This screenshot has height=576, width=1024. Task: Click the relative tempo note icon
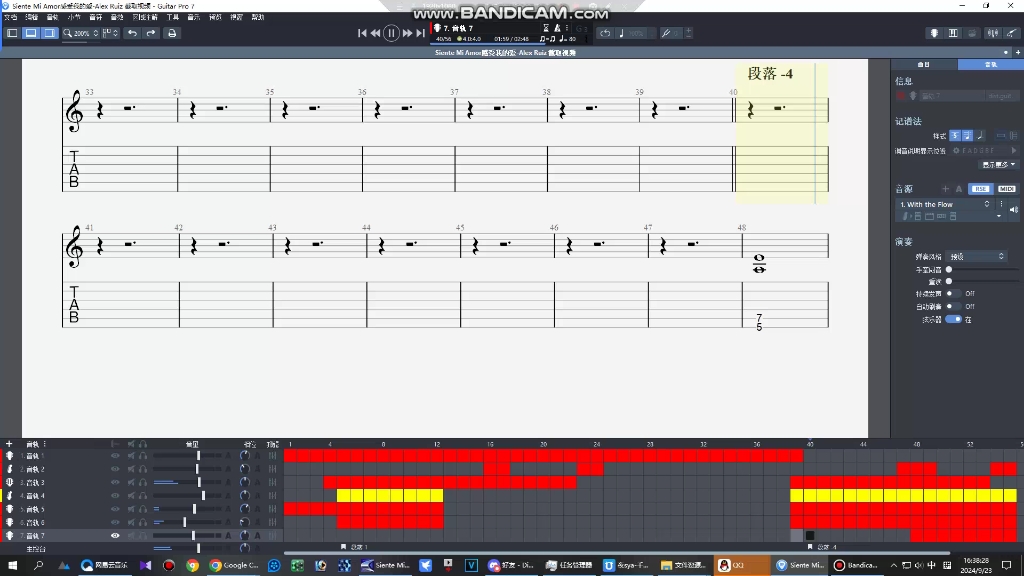(621, 33)
